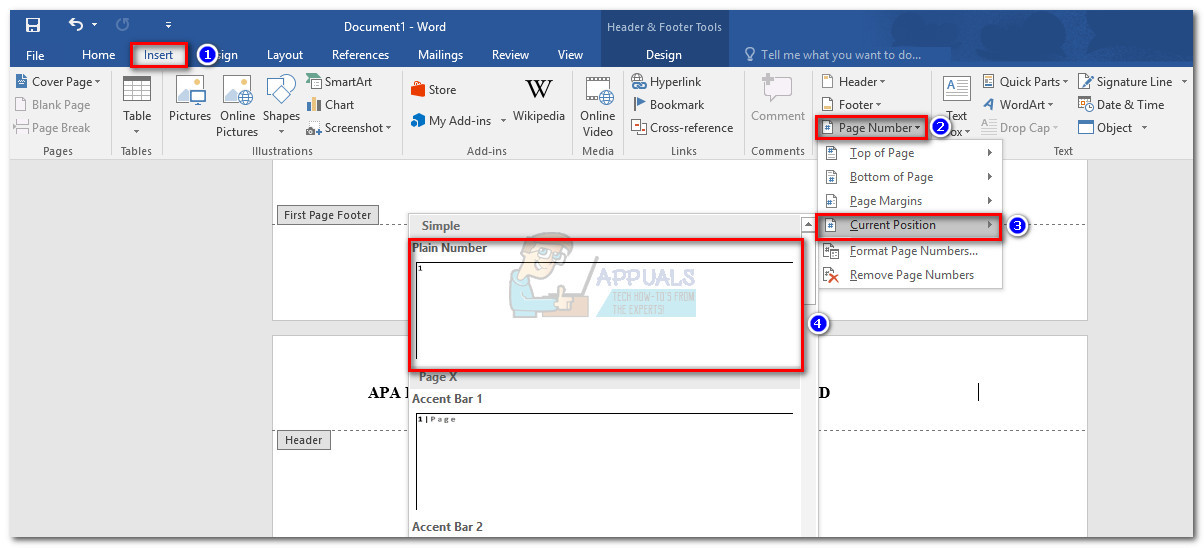Switch to the References tab
1204x548 pixels.
[x=360, y=55]
